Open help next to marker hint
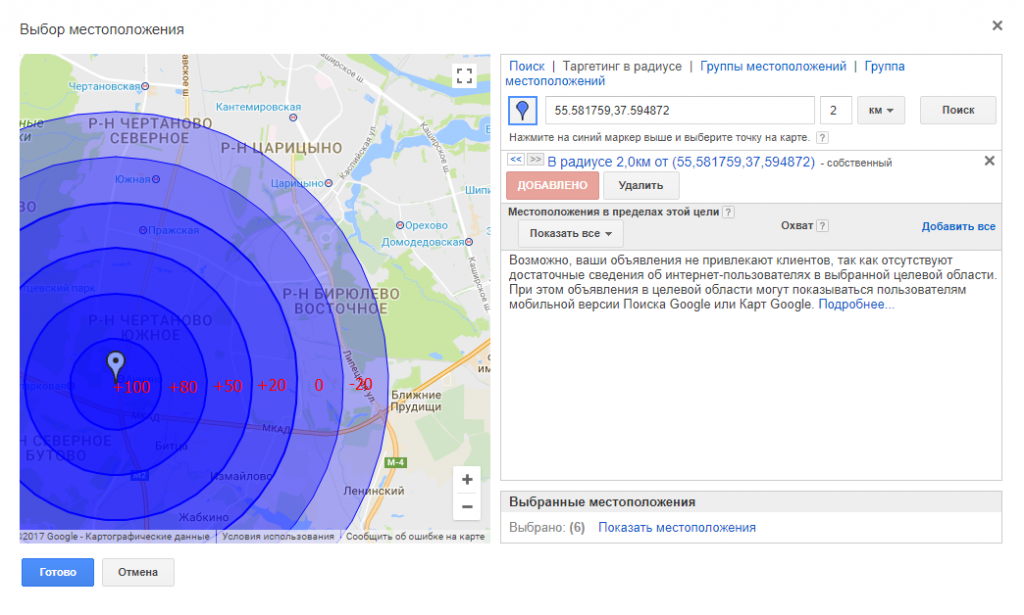The height and width of the screenshot is (615, 1024). pos(822,138)
